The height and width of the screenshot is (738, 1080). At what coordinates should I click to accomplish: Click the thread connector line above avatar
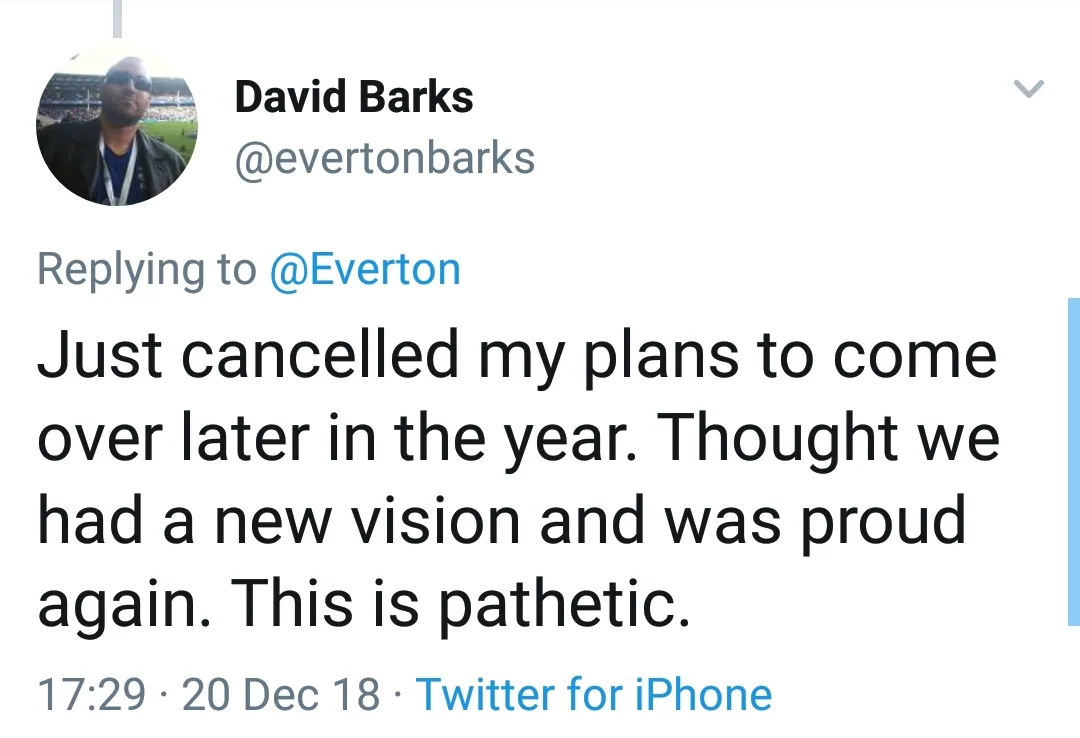117,18
